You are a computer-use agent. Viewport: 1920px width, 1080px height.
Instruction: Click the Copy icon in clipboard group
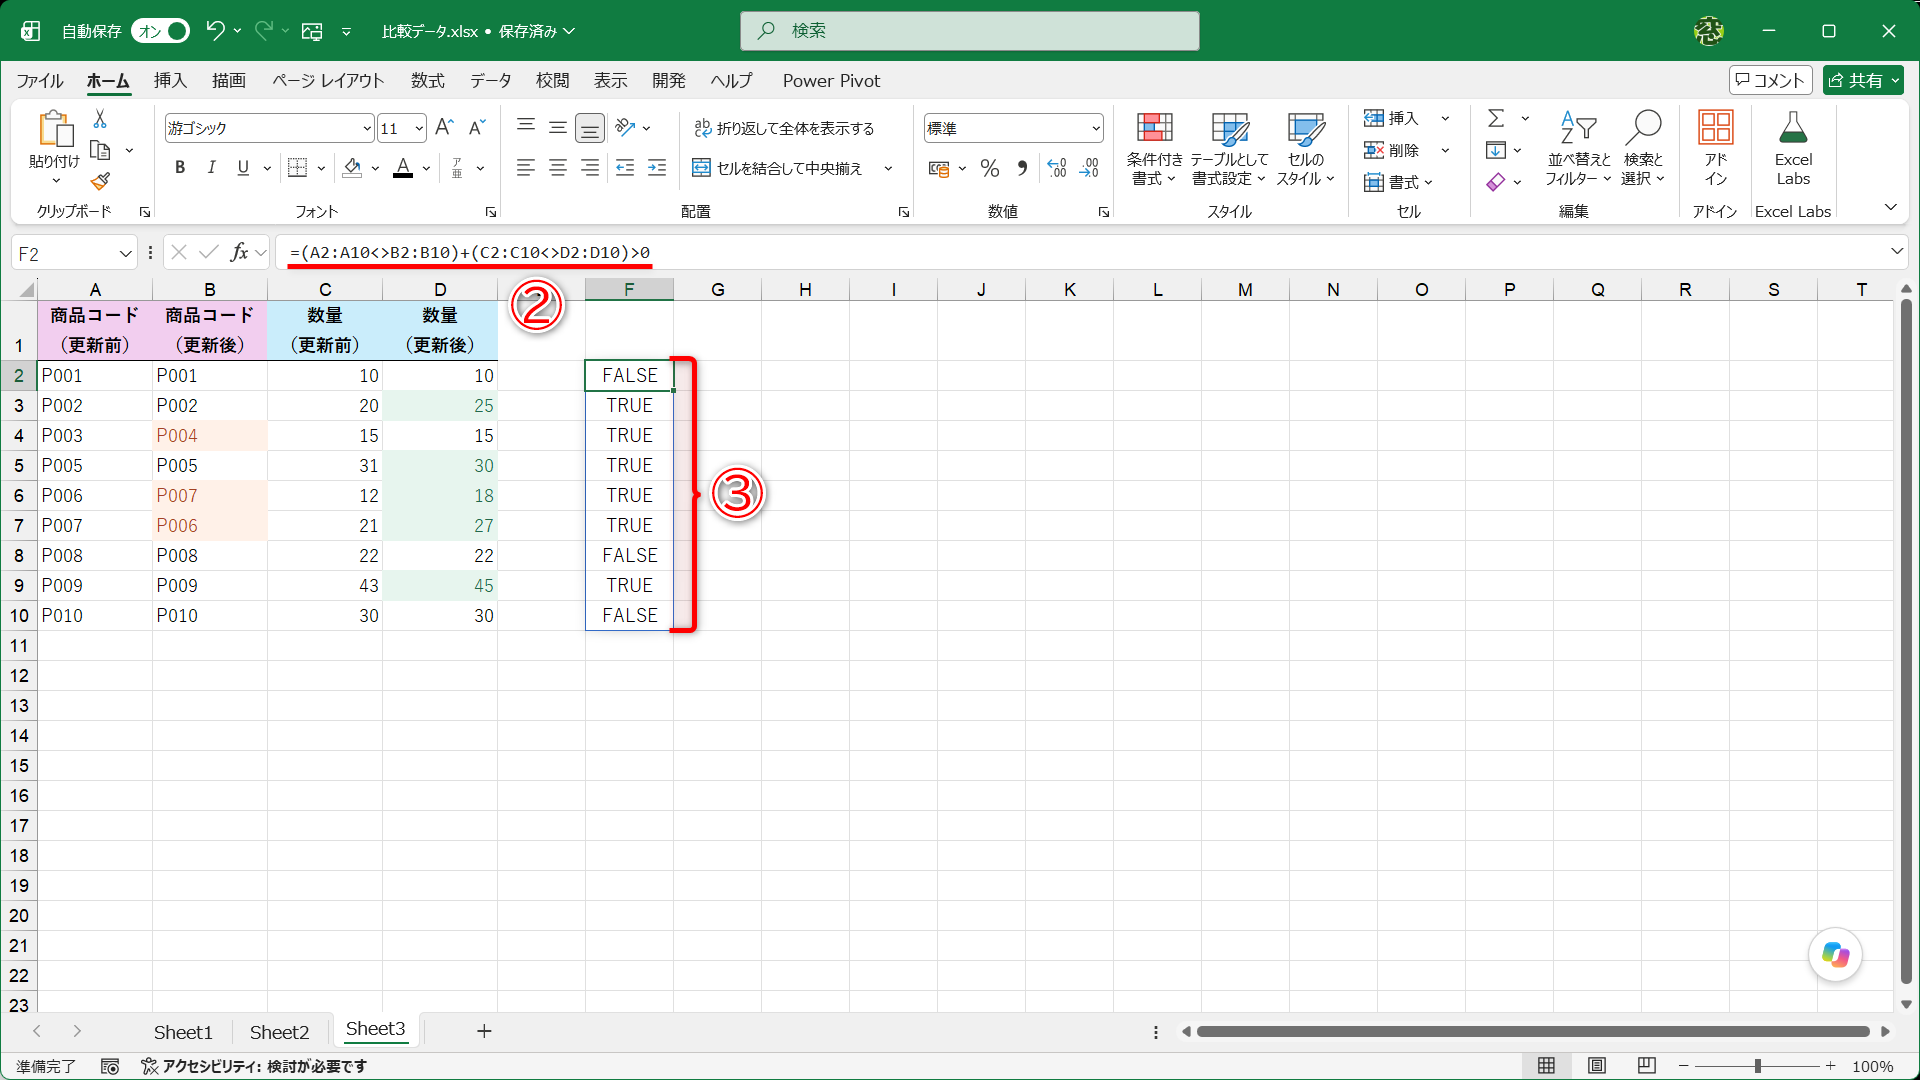pos(100,150)
